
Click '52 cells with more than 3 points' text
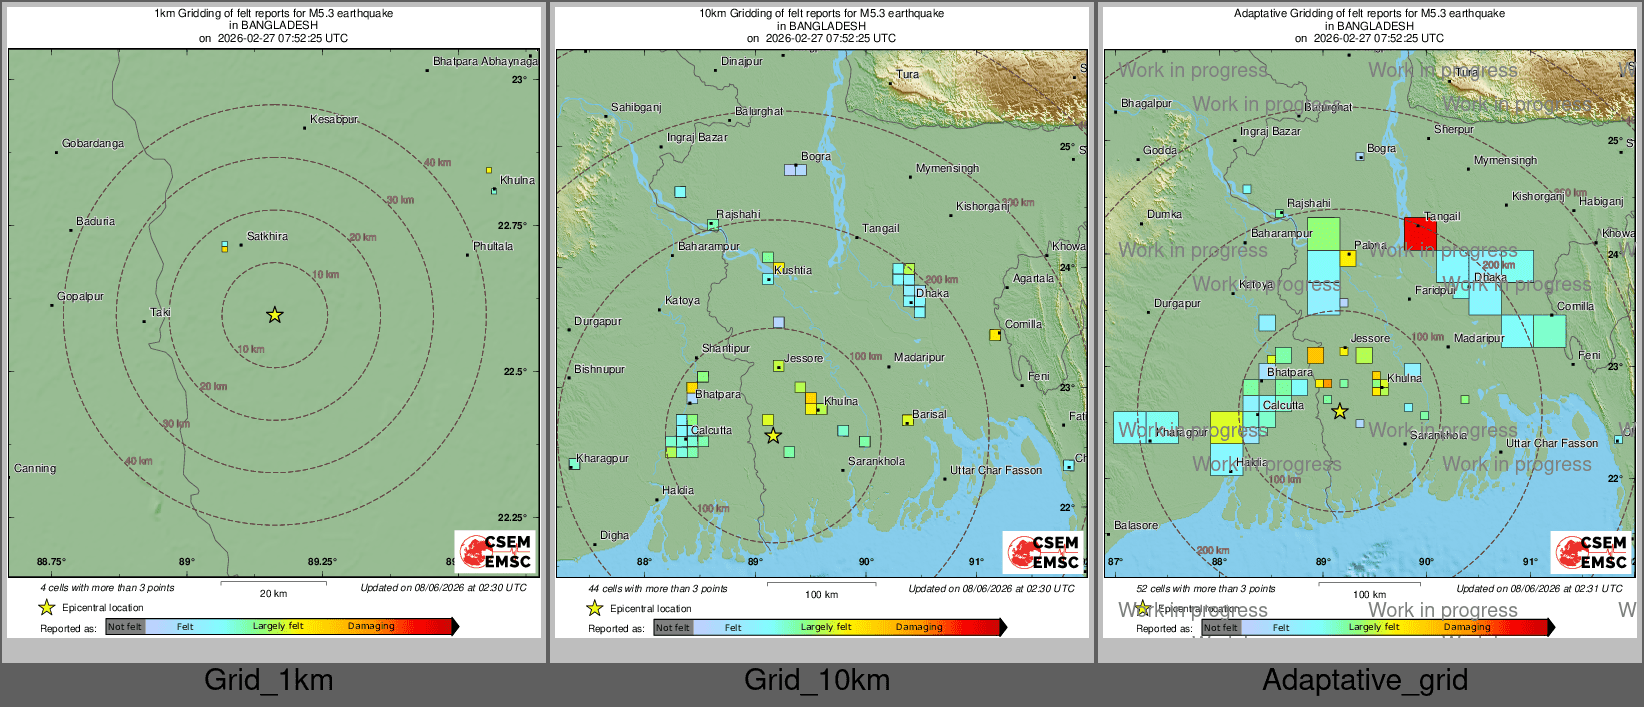pos(1203,588)
